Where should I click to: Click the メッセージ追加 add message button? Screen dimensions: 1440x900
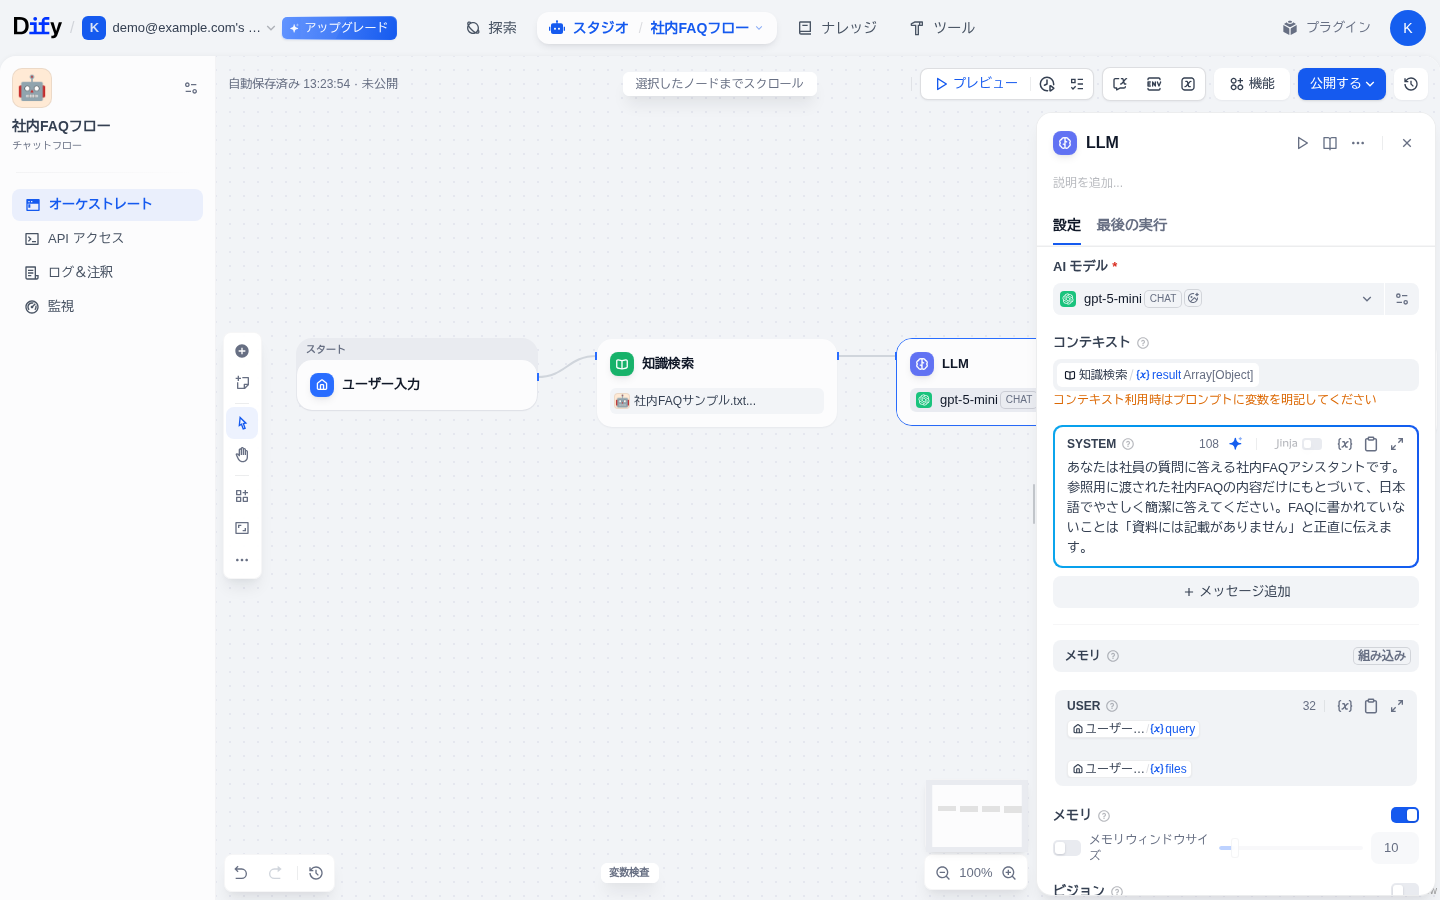pos(1236,592)
